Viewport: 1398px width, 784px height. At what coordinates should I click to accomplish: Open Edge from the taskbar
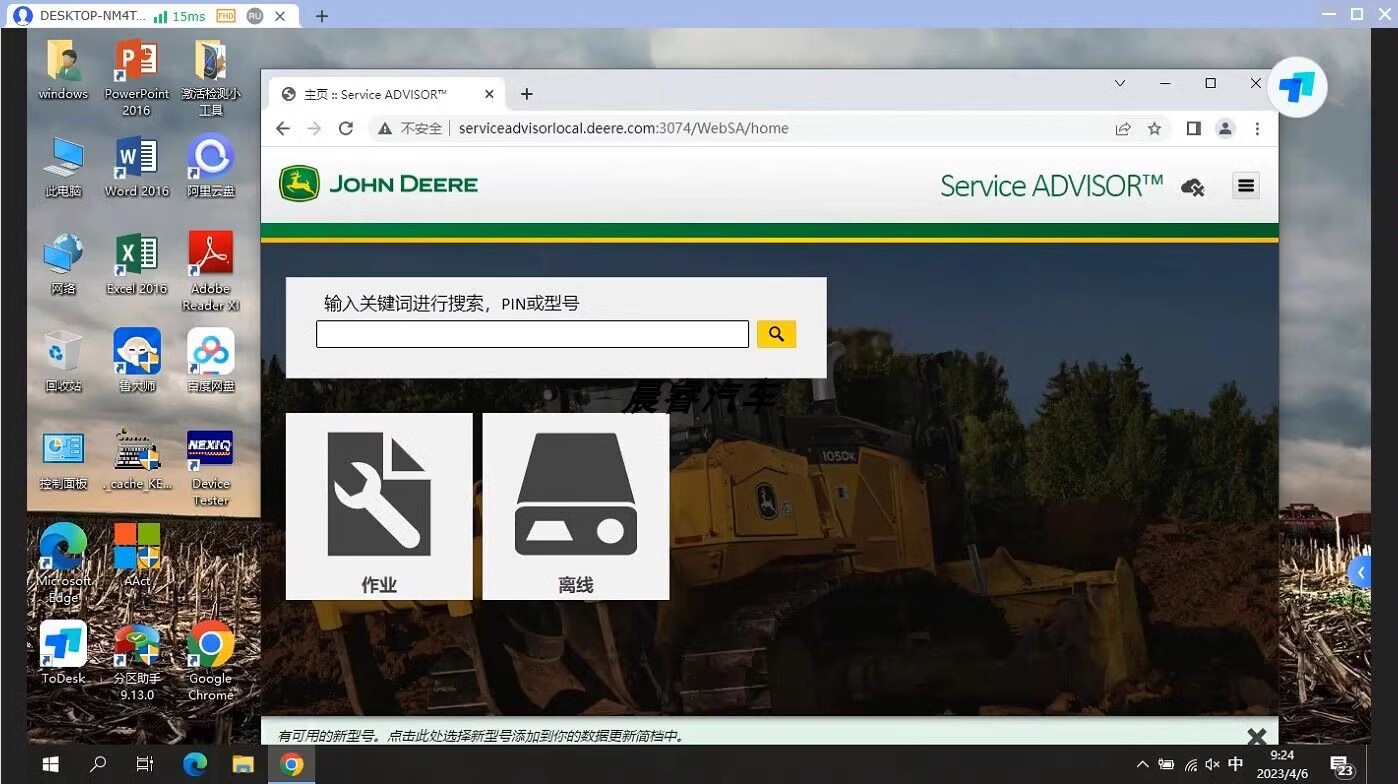coord(195,765)
